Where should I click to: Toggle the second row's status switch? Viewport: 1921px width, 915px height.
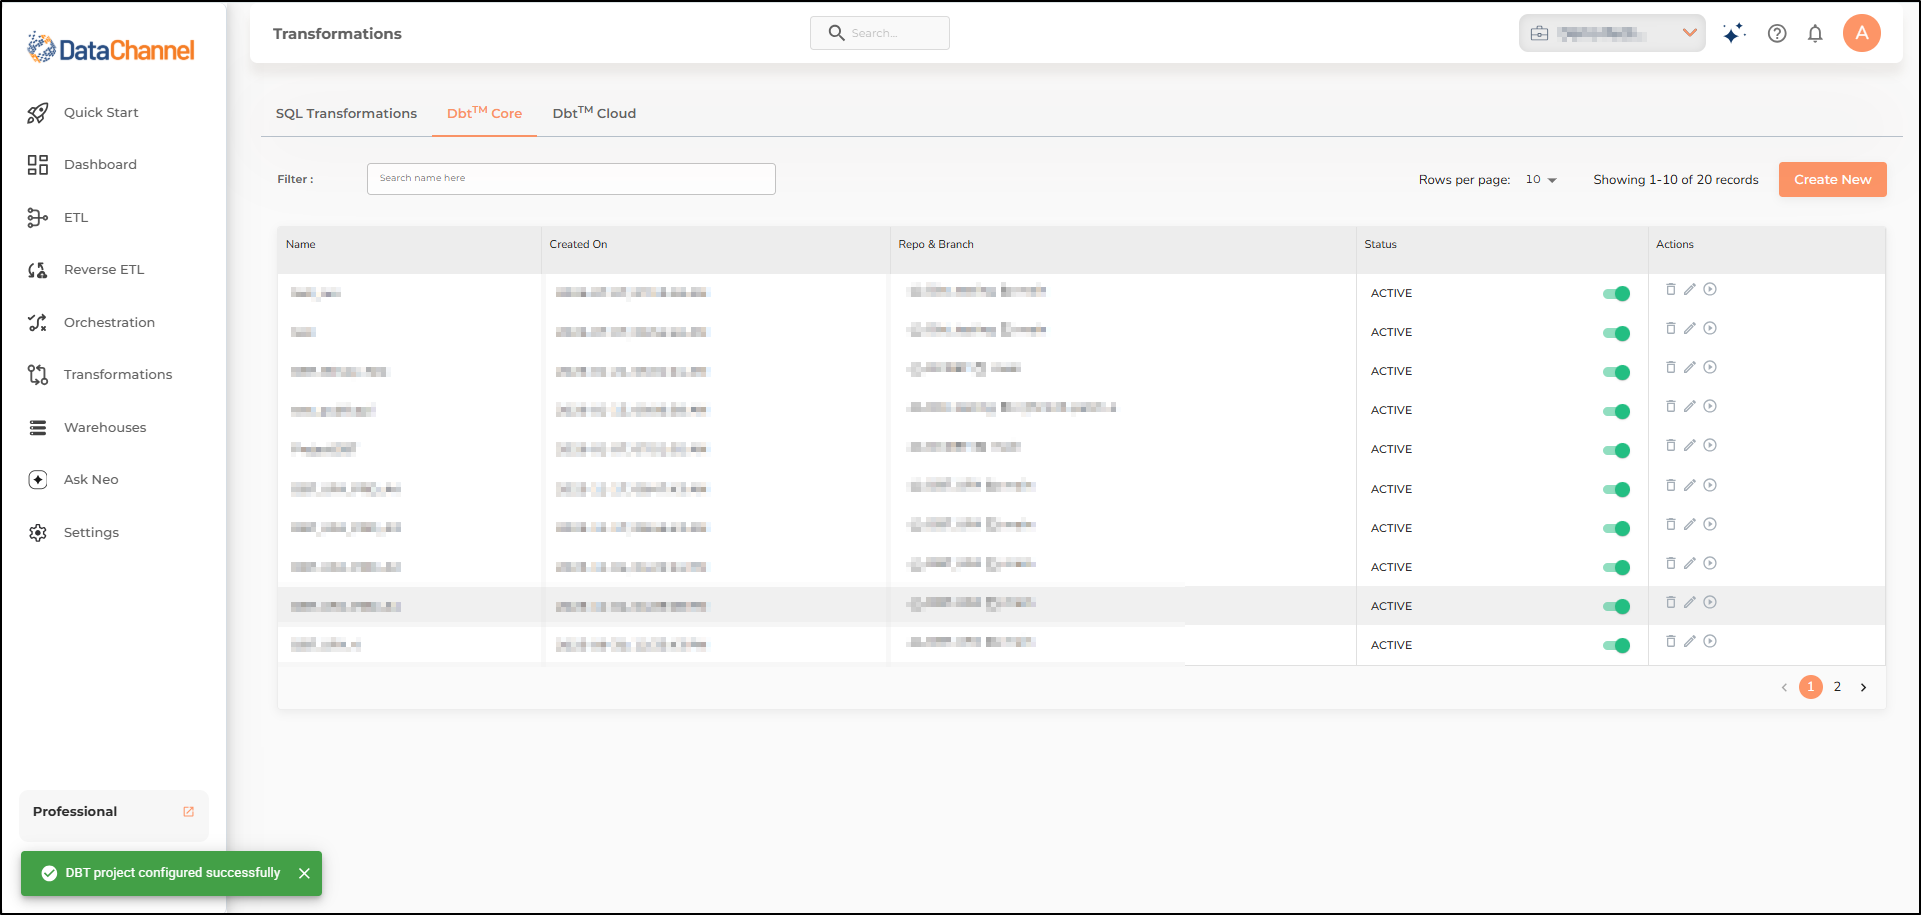point(1616,333)
